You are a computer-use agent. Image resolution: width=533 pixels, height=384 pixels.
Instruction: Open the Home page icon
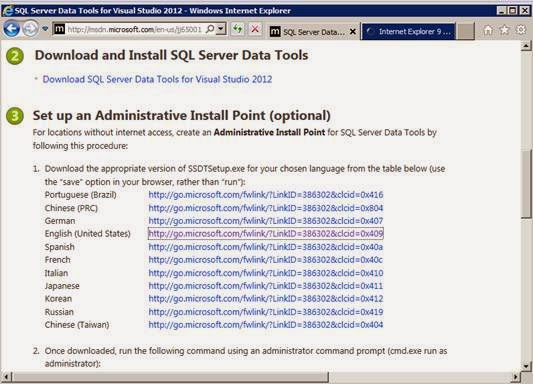[488, 31]
